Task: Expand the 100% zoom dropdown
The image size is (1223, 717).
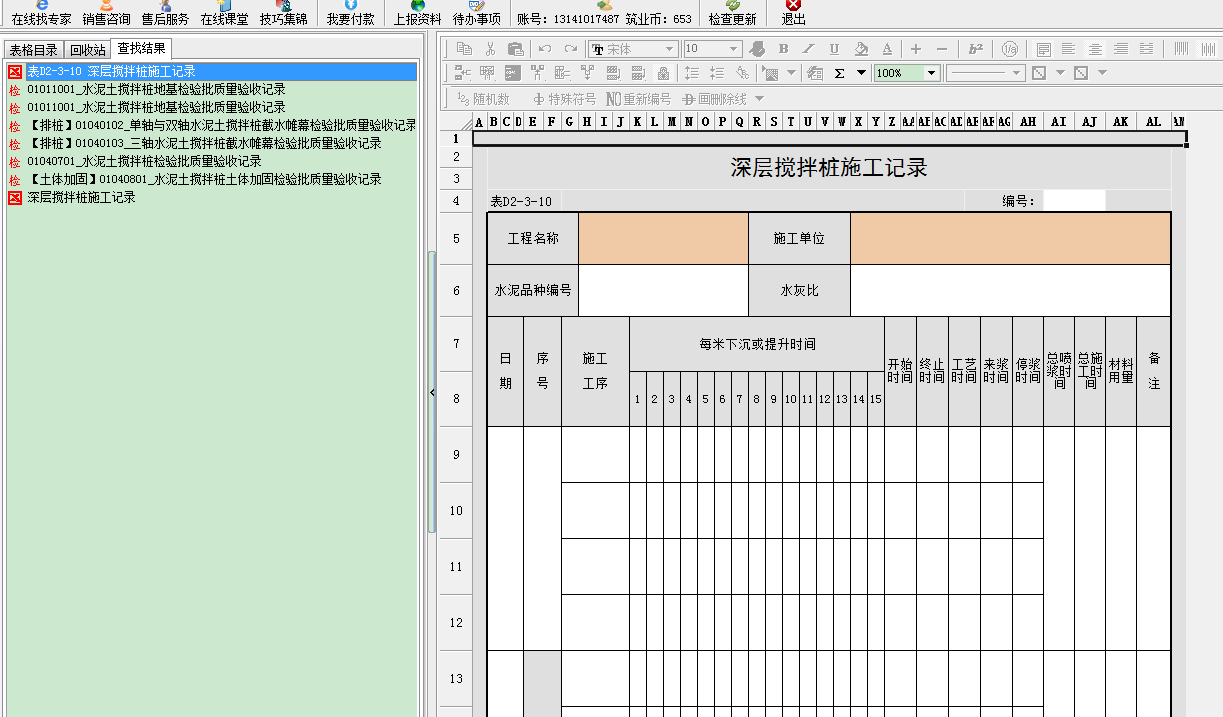Action: [x=931, y=73]
